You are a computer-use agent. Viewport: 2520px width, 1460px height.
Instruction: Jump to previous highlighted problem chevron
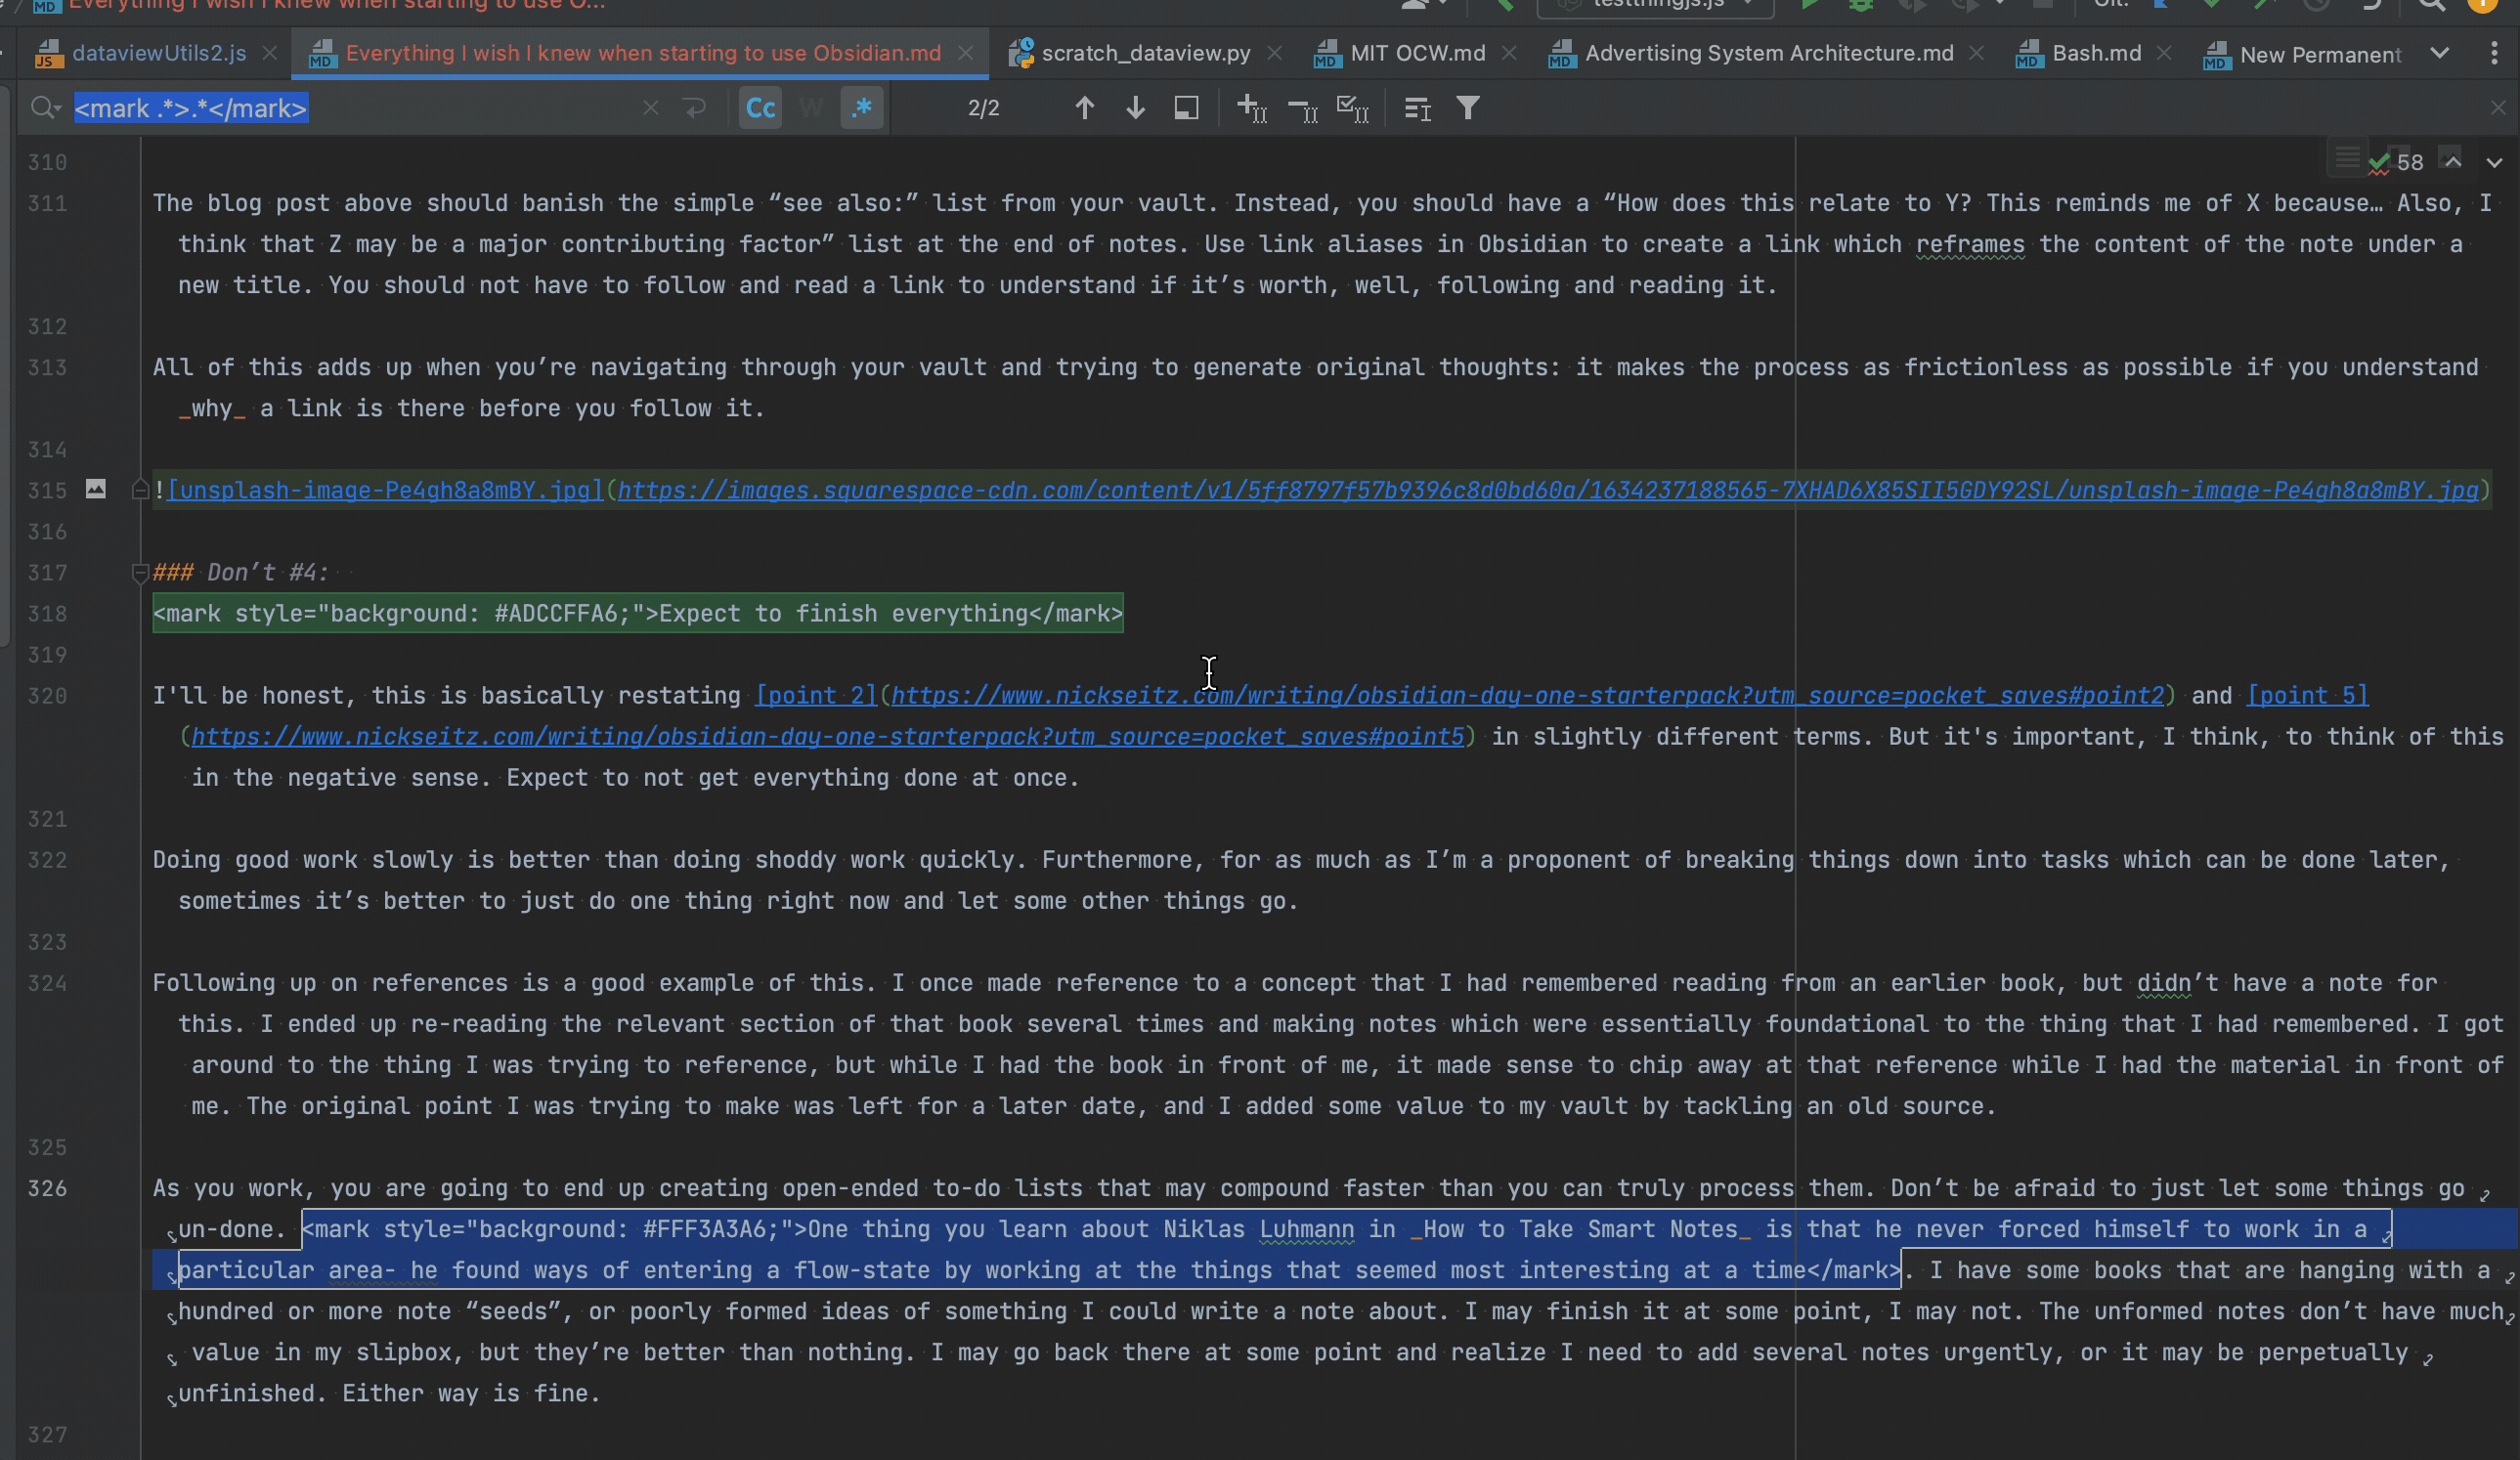[x=2453, y=161]
